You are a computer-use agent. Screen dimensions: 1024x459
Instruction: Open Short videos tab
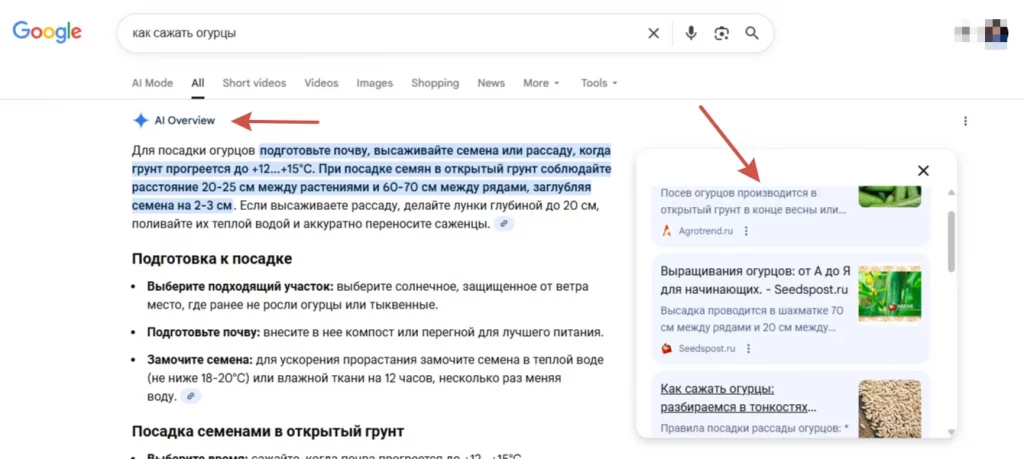254,83
